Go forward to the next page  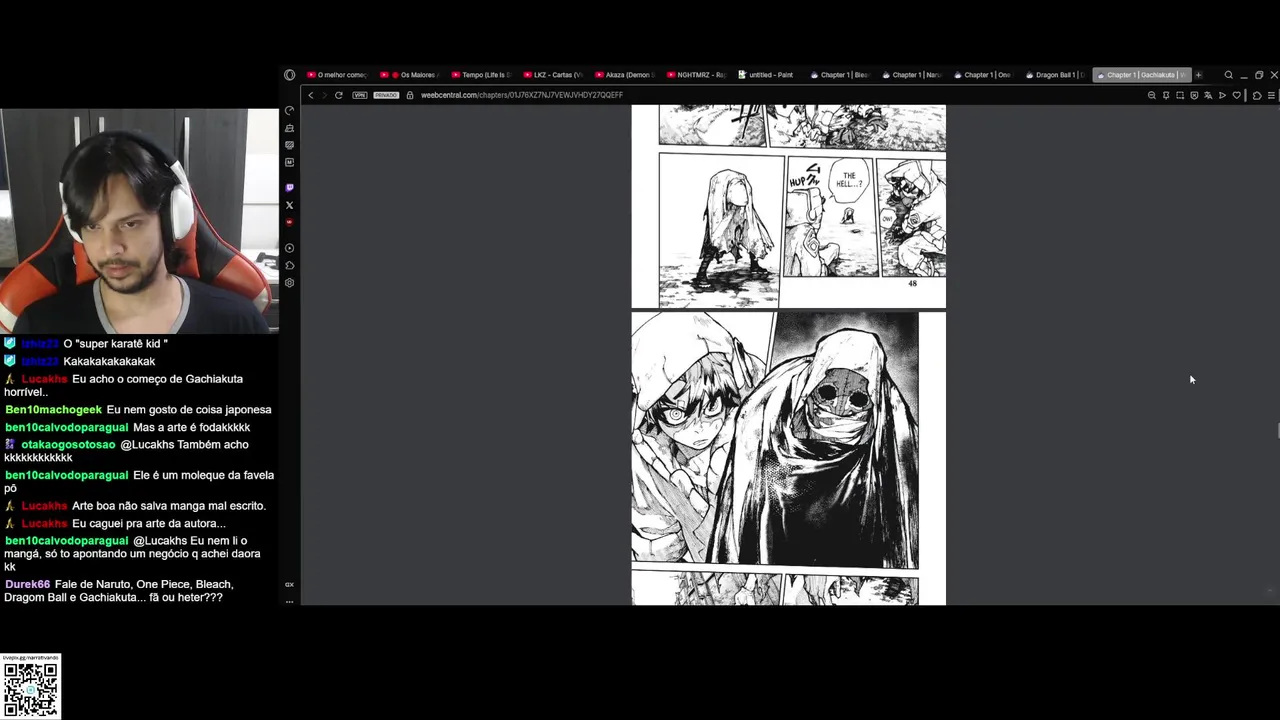click(x=324, y=95)
